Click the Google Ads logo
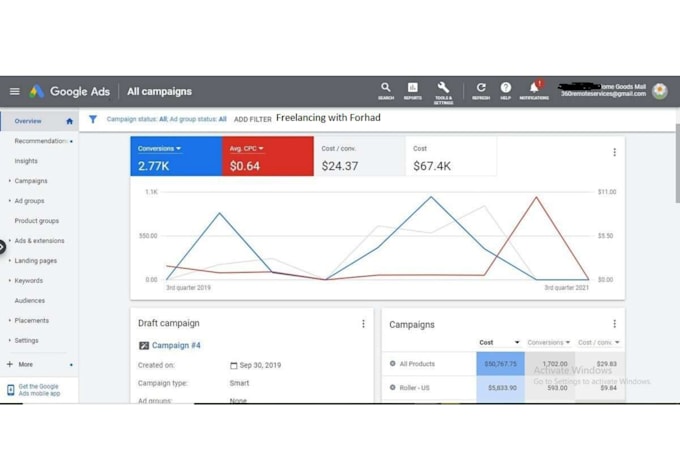This screenshot has height=459, width=680. 37,91
